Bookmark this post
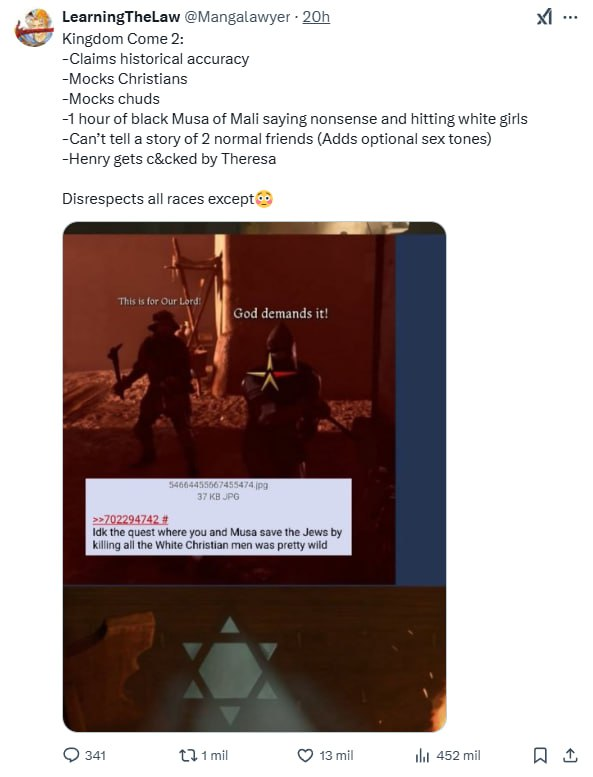Screen dimensions: 593x777 click(539, 755)
